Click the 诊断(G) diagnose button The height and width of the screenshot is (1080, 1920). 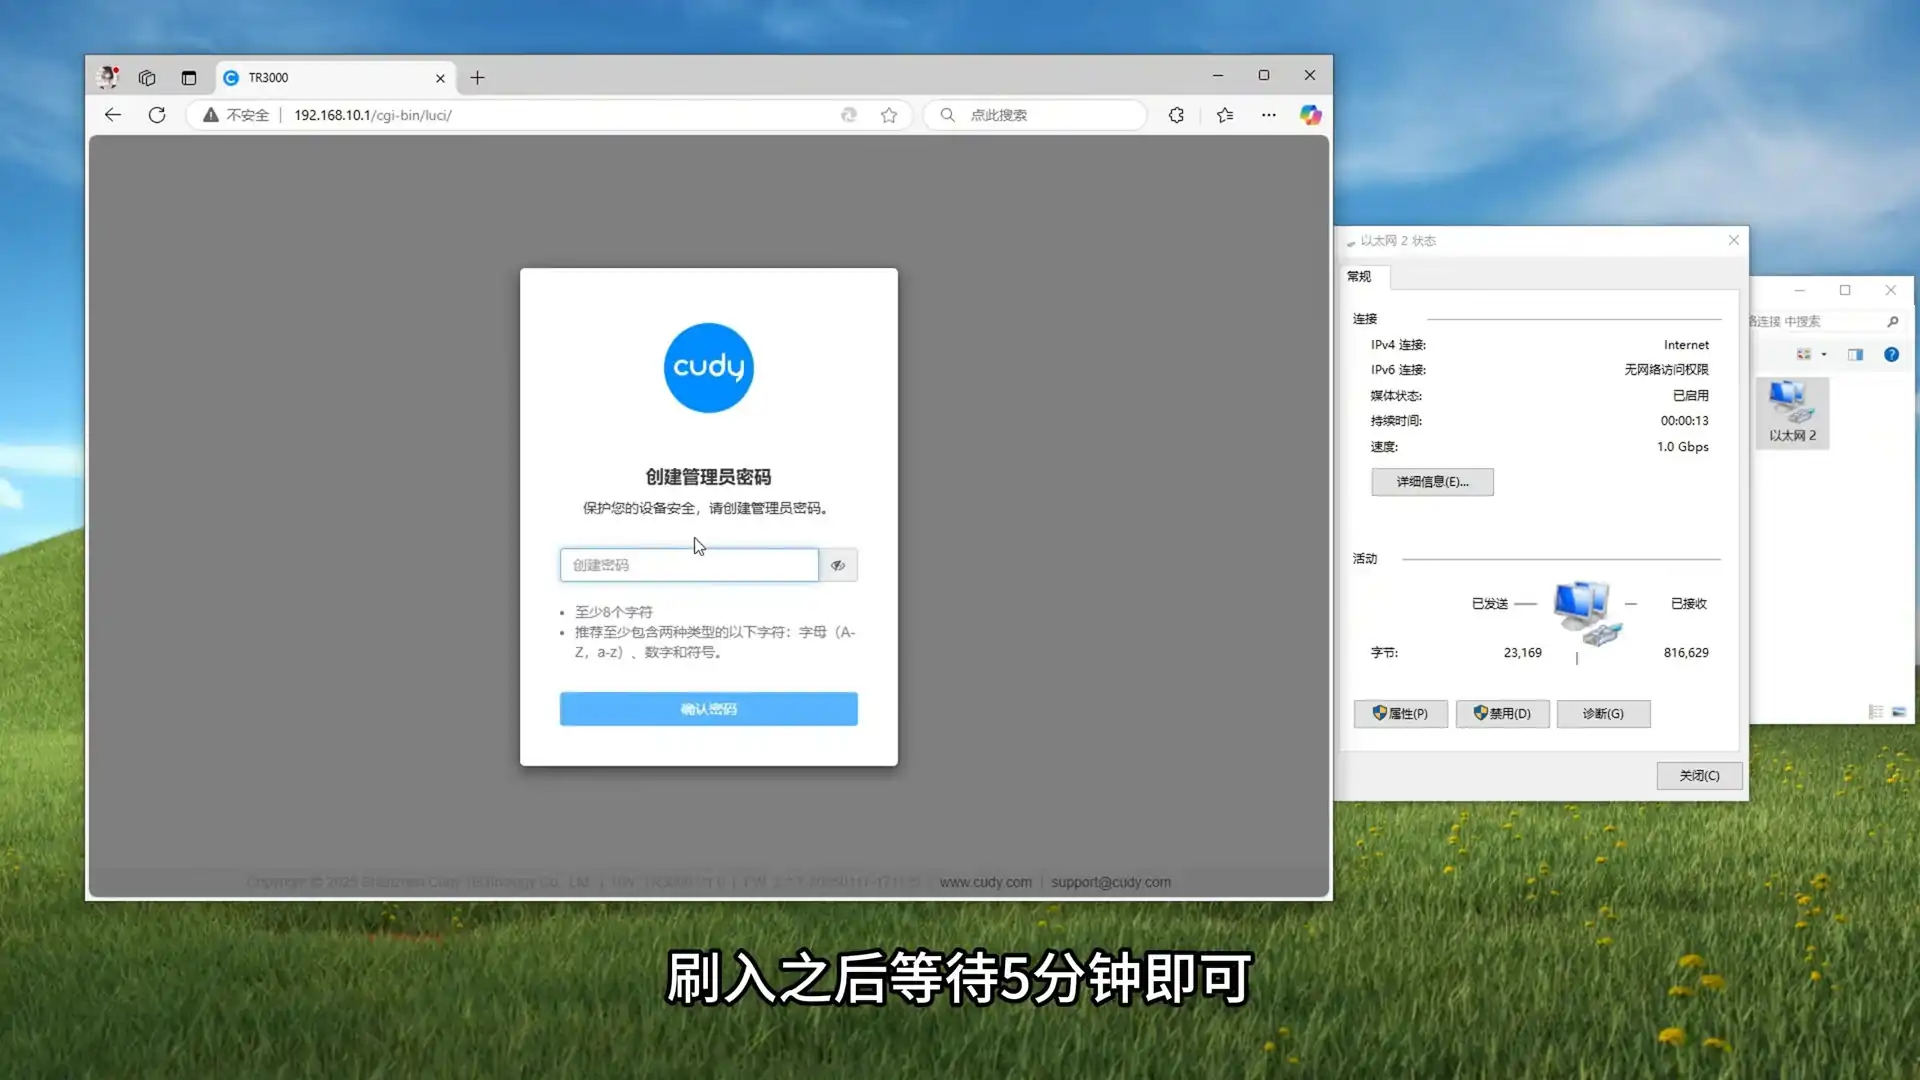(1603, 713)
